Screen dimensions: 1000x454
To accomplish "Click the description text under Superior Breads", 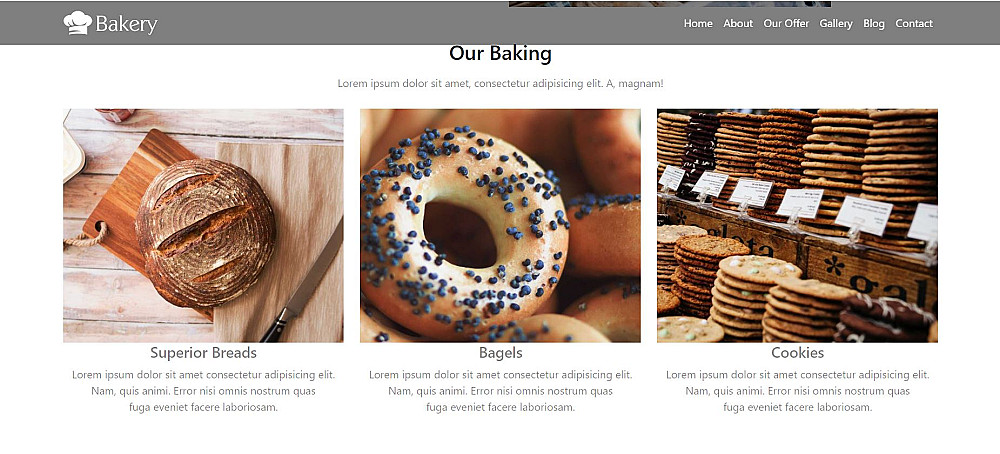I will (203, 391).
